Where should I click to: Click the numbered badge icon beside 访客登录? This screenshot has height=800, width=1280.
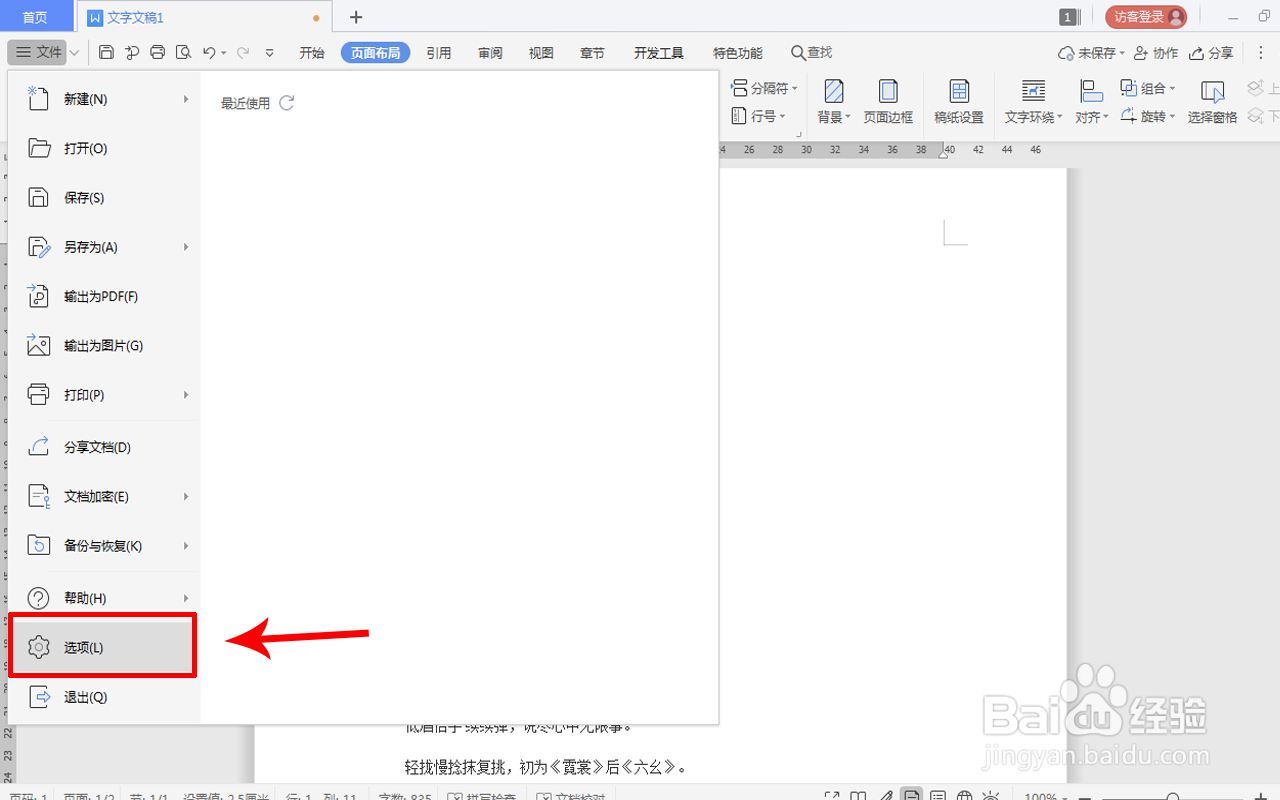(1068, 17)
